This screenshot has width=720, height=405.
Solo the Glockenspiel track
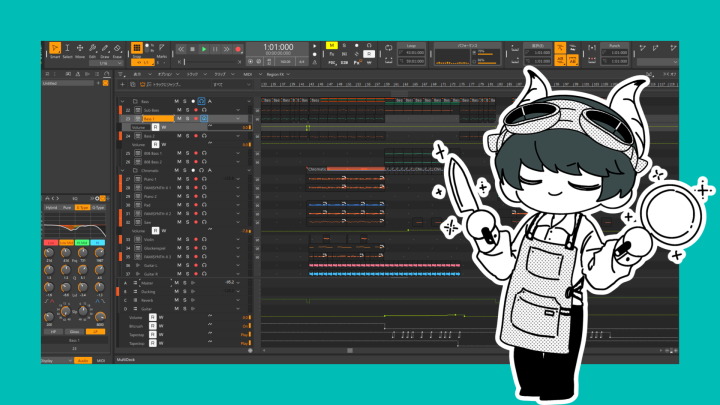(187, 248)
